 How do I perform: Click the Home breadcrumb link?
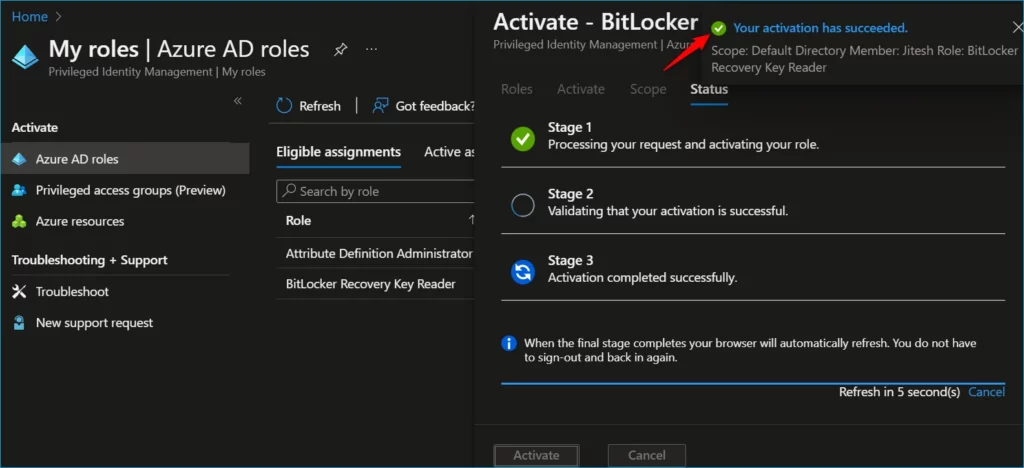(x=29, y=17)
